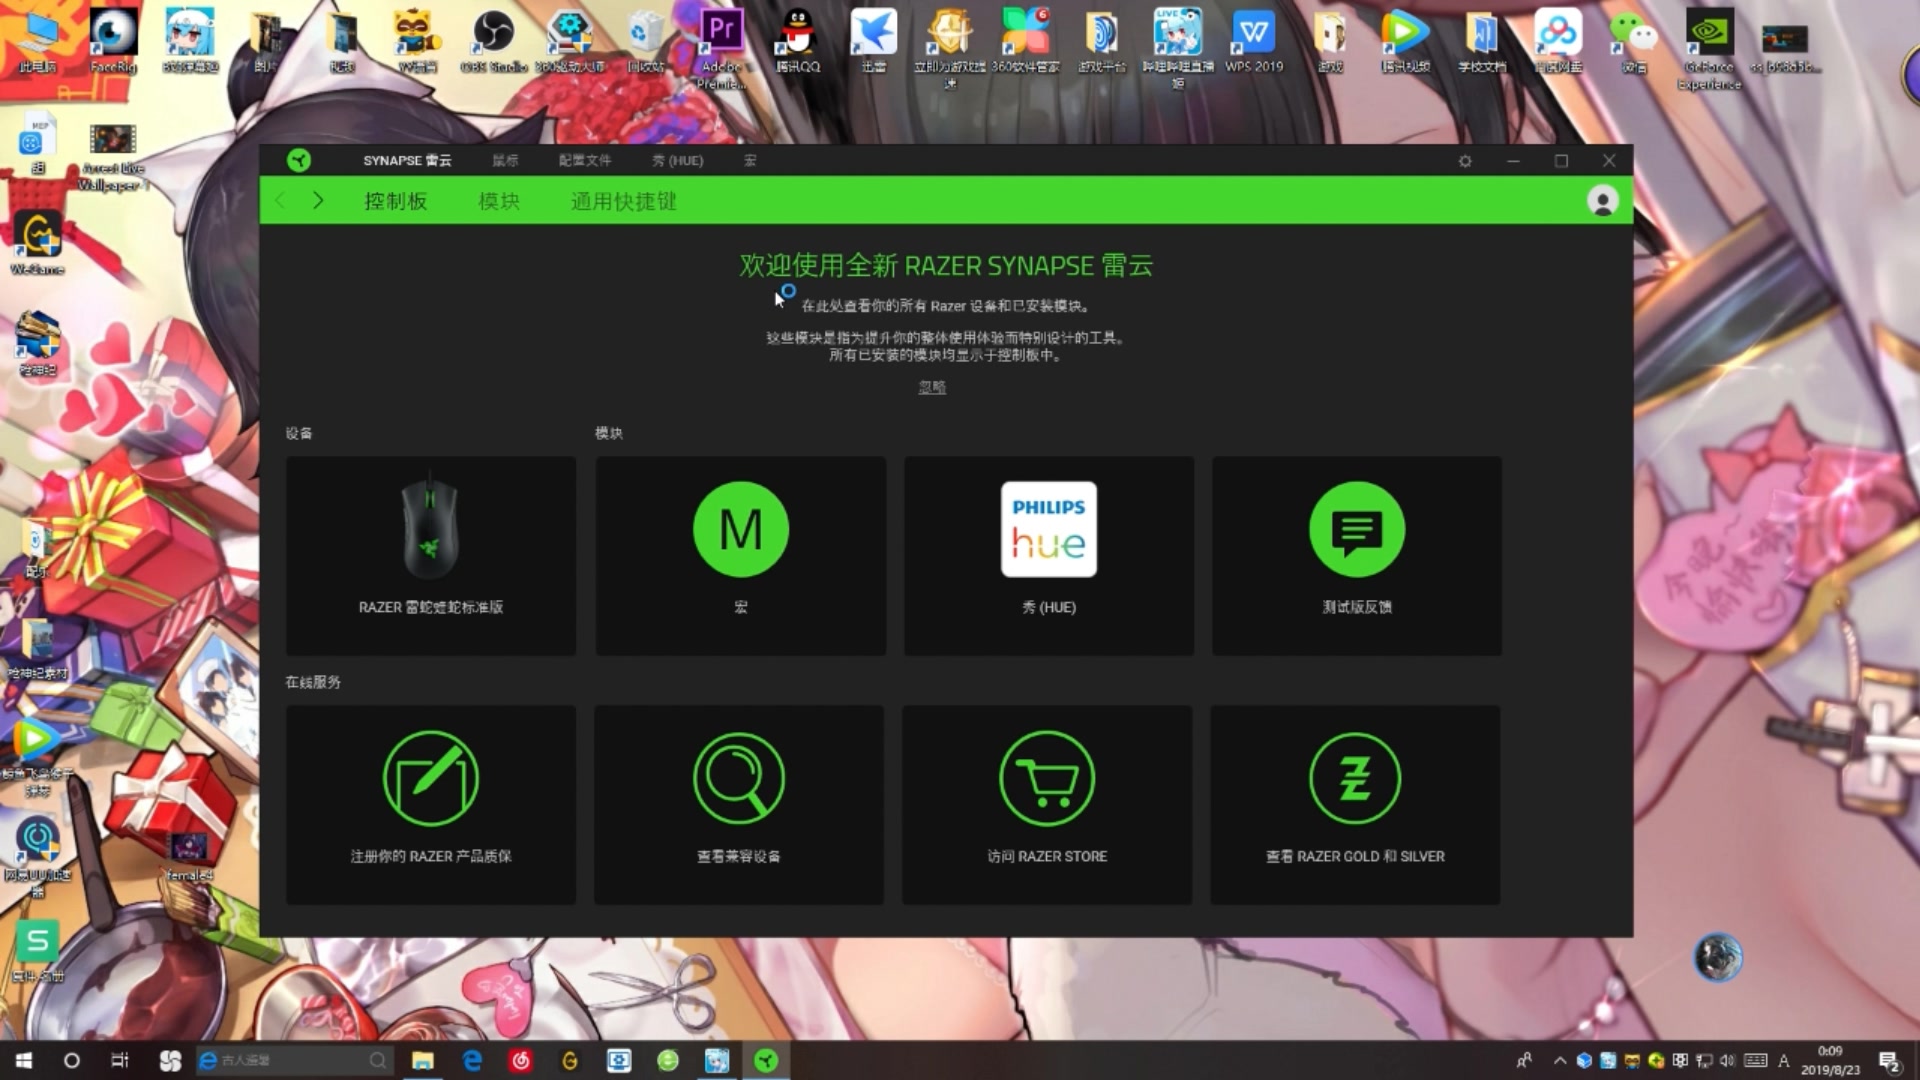Maximize the Razer Synapse window
The height and width of the screenshot is (1080, 1920).
point(1561,161)
